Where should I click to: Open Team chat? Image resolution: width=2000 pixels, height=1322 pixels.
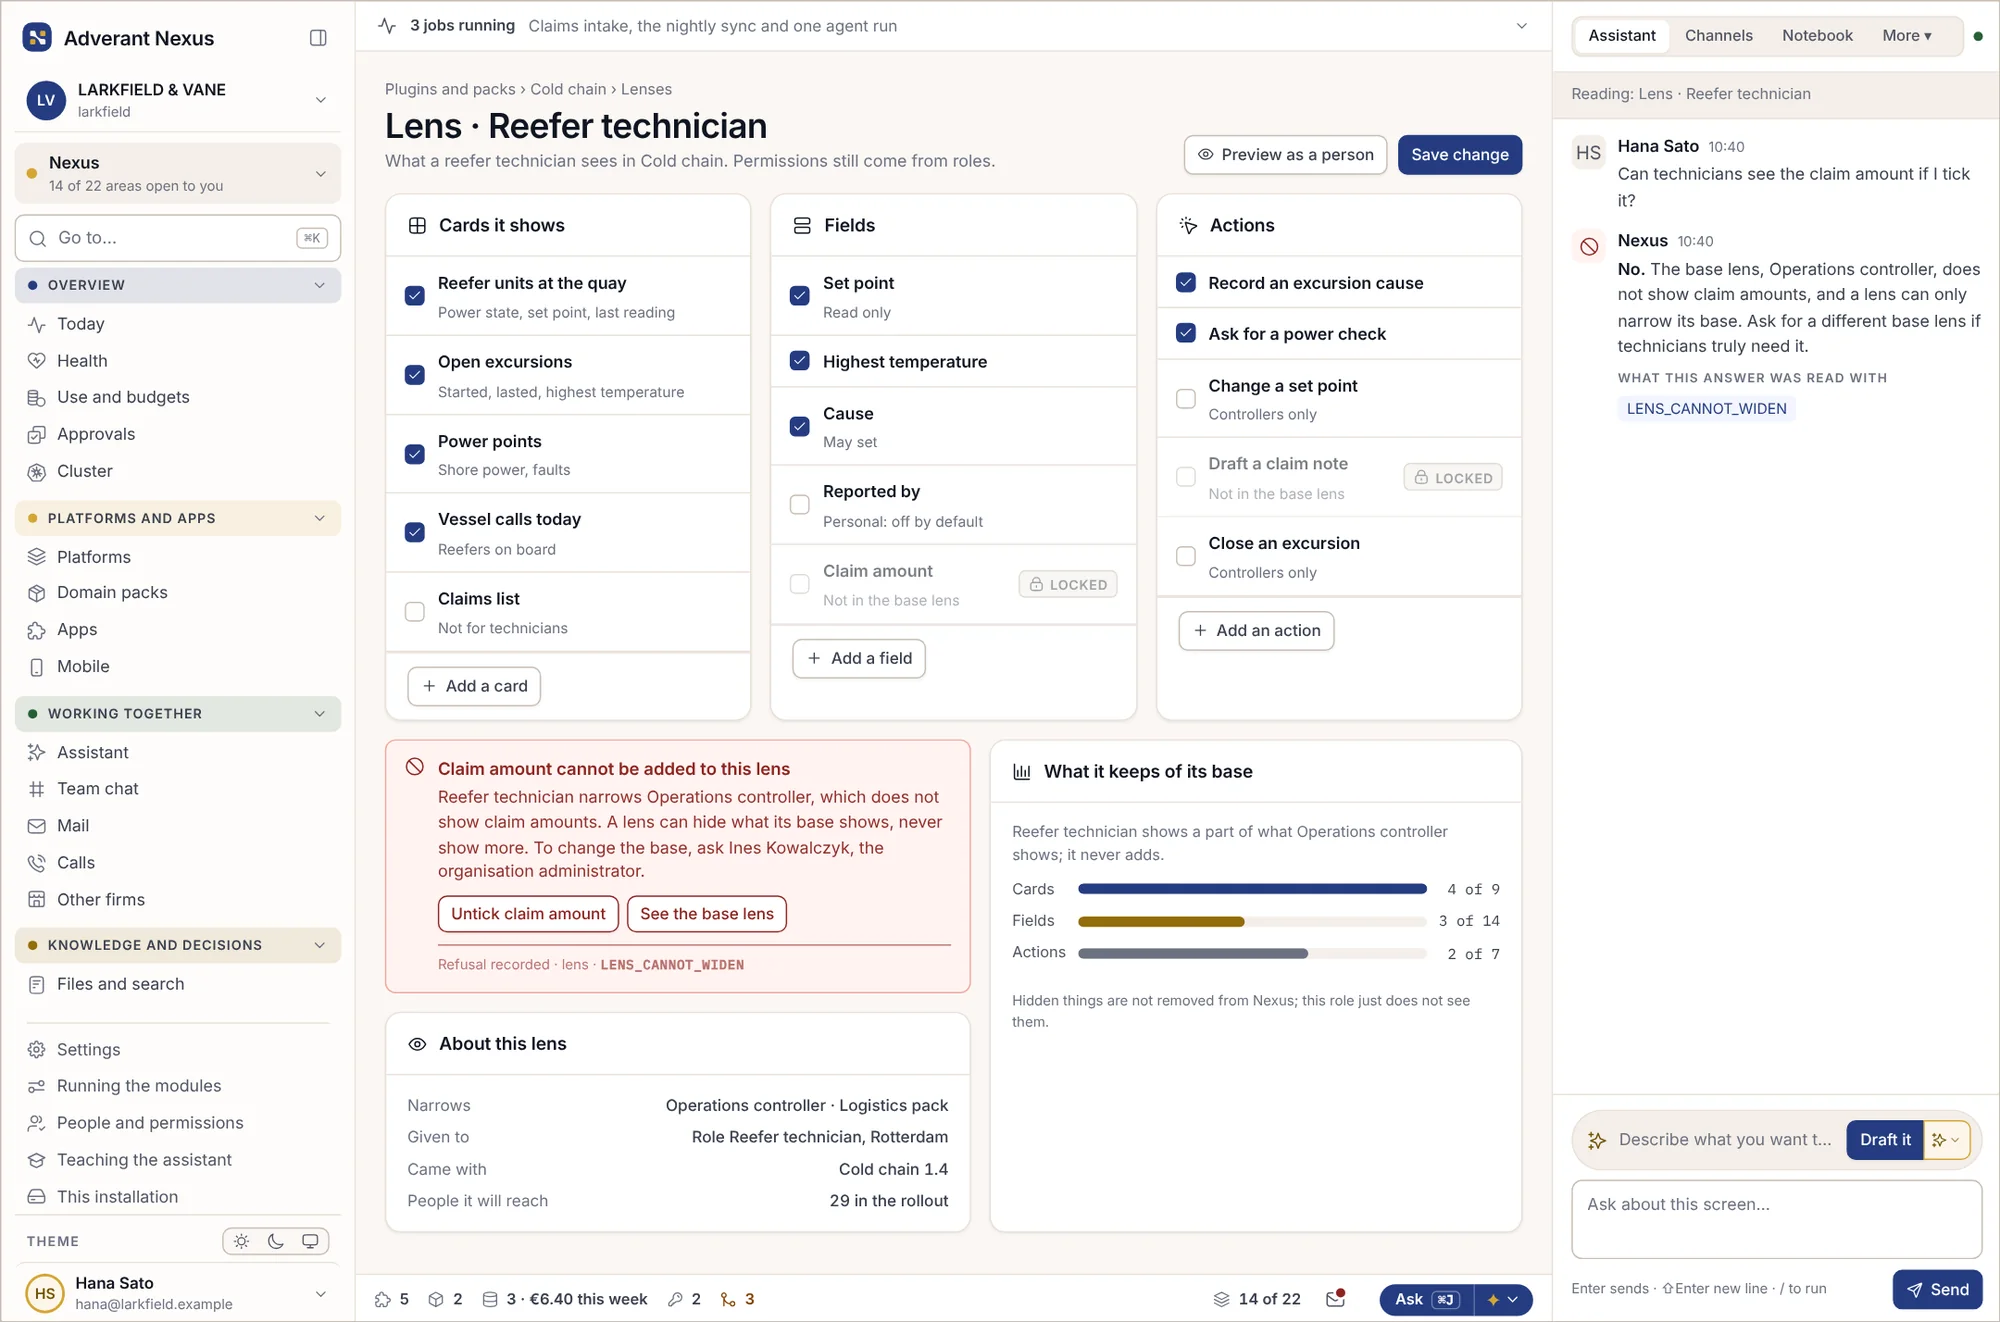pos(97,789)
